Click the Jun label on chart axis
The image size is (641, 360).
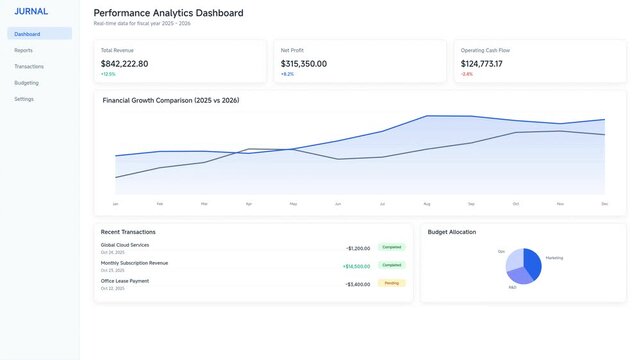tap(338, 203)
